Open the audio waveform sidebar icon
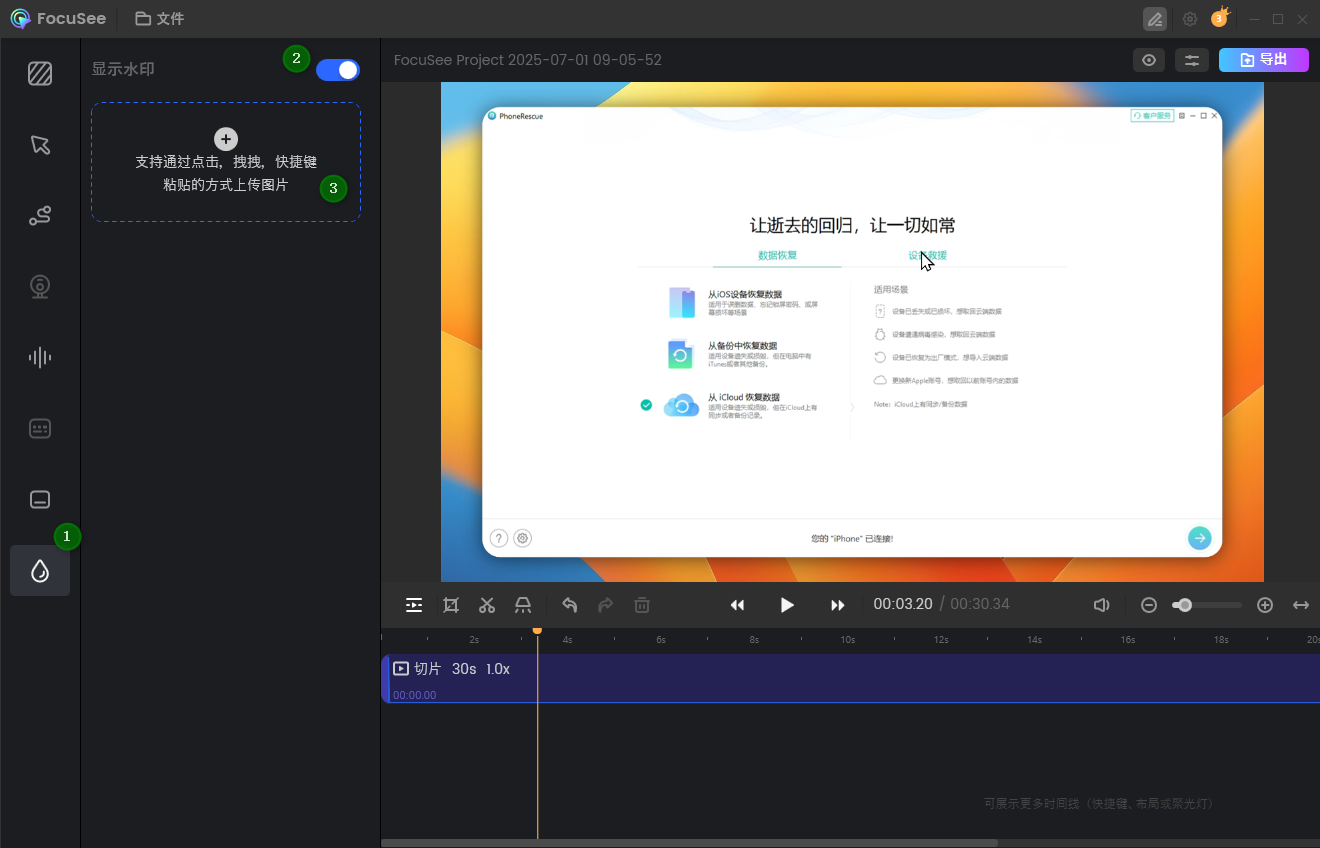This screenshot has width=1320, height=848. 40,358
